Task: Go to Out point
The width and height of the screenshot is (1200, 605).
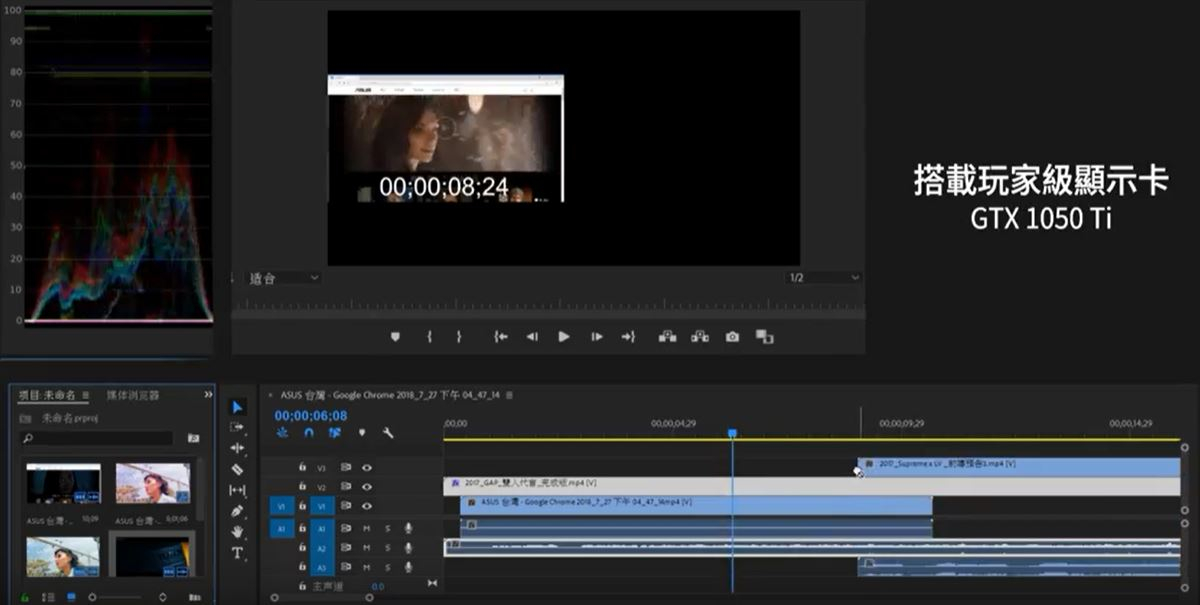Action: tap(628, 337)
